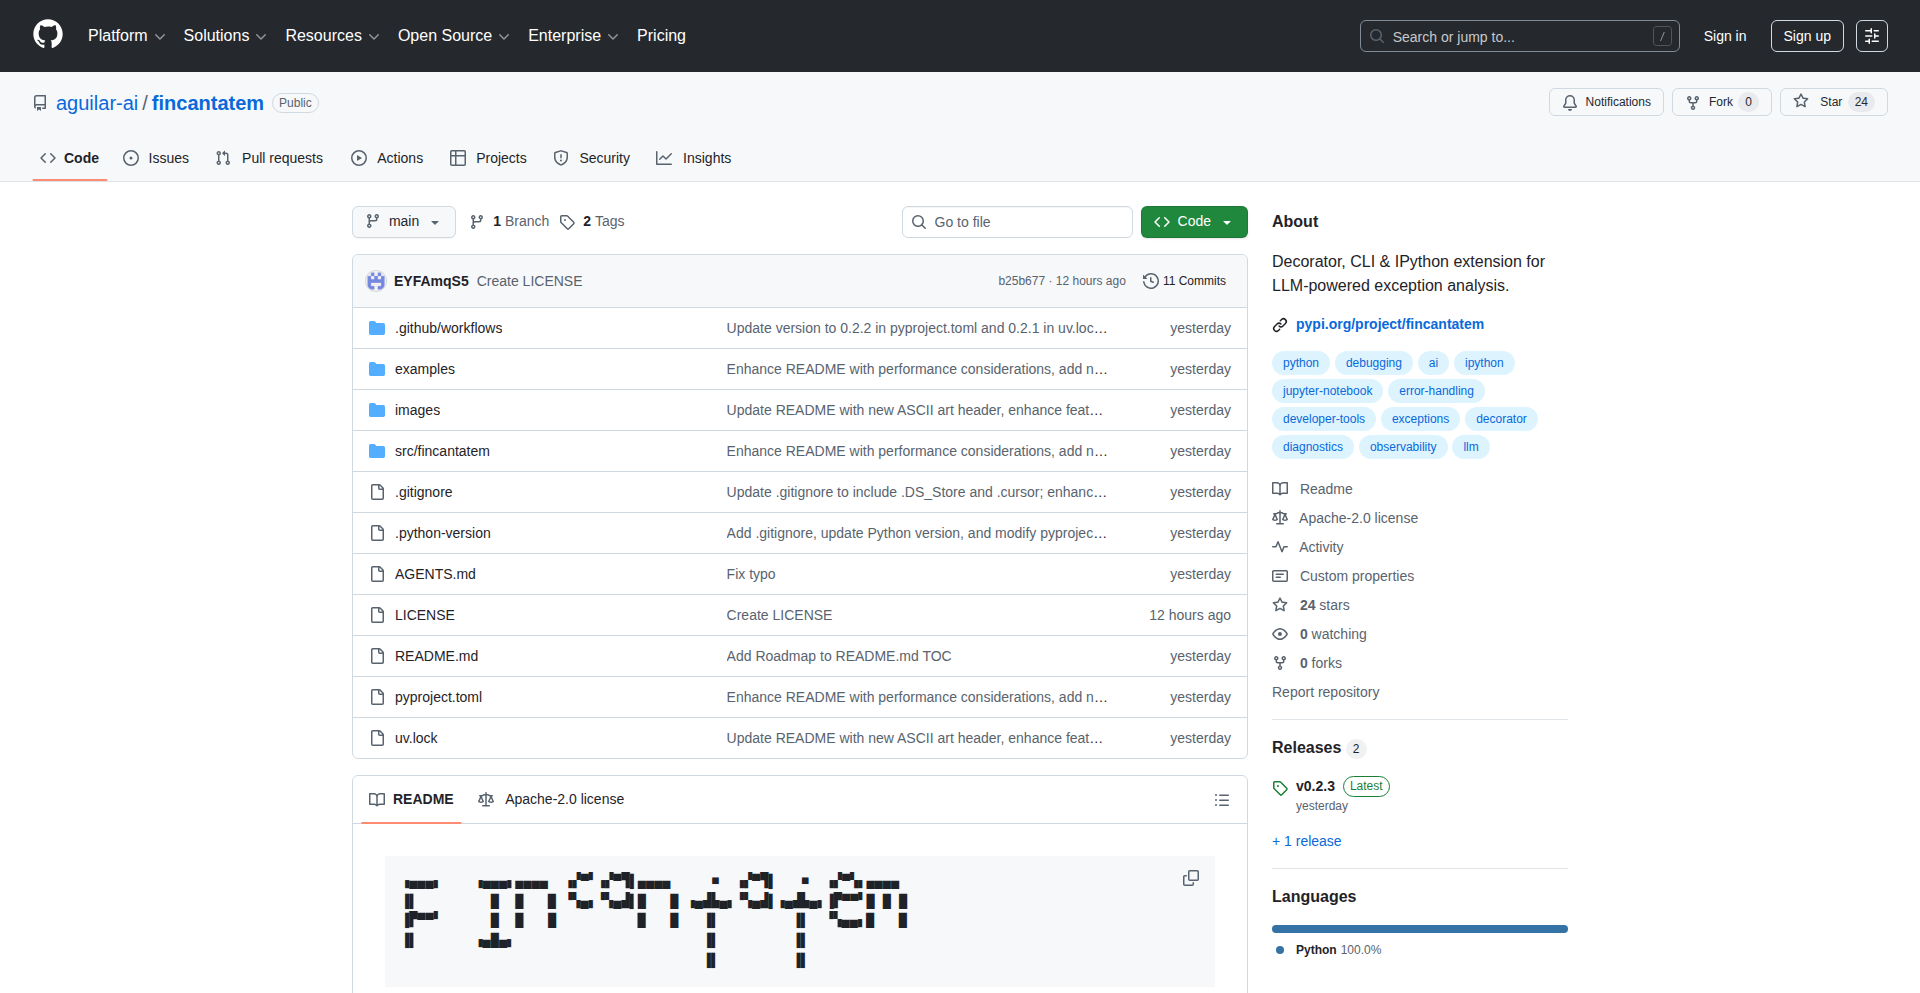Switch to the Security tab
This screenshot has width=1920, height=993.
click(x=592, y=158)
